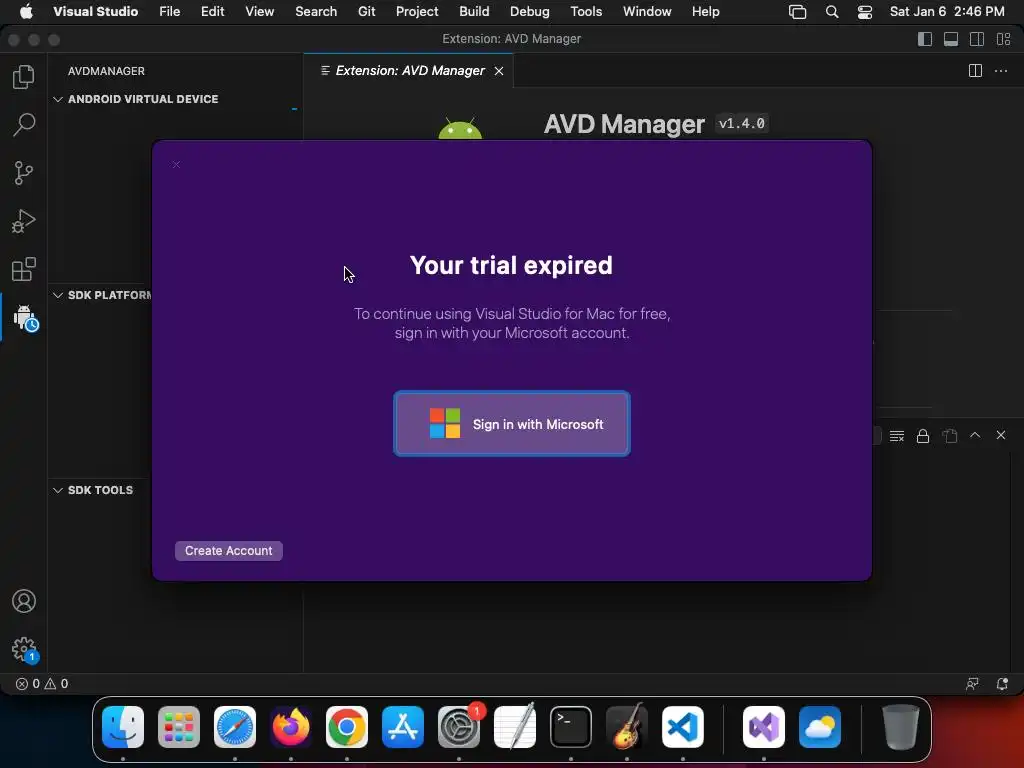Image resolution: width=1024 pixels, height=768 pixels.
Task: Open the Tools menu
Action: (586, 12)
